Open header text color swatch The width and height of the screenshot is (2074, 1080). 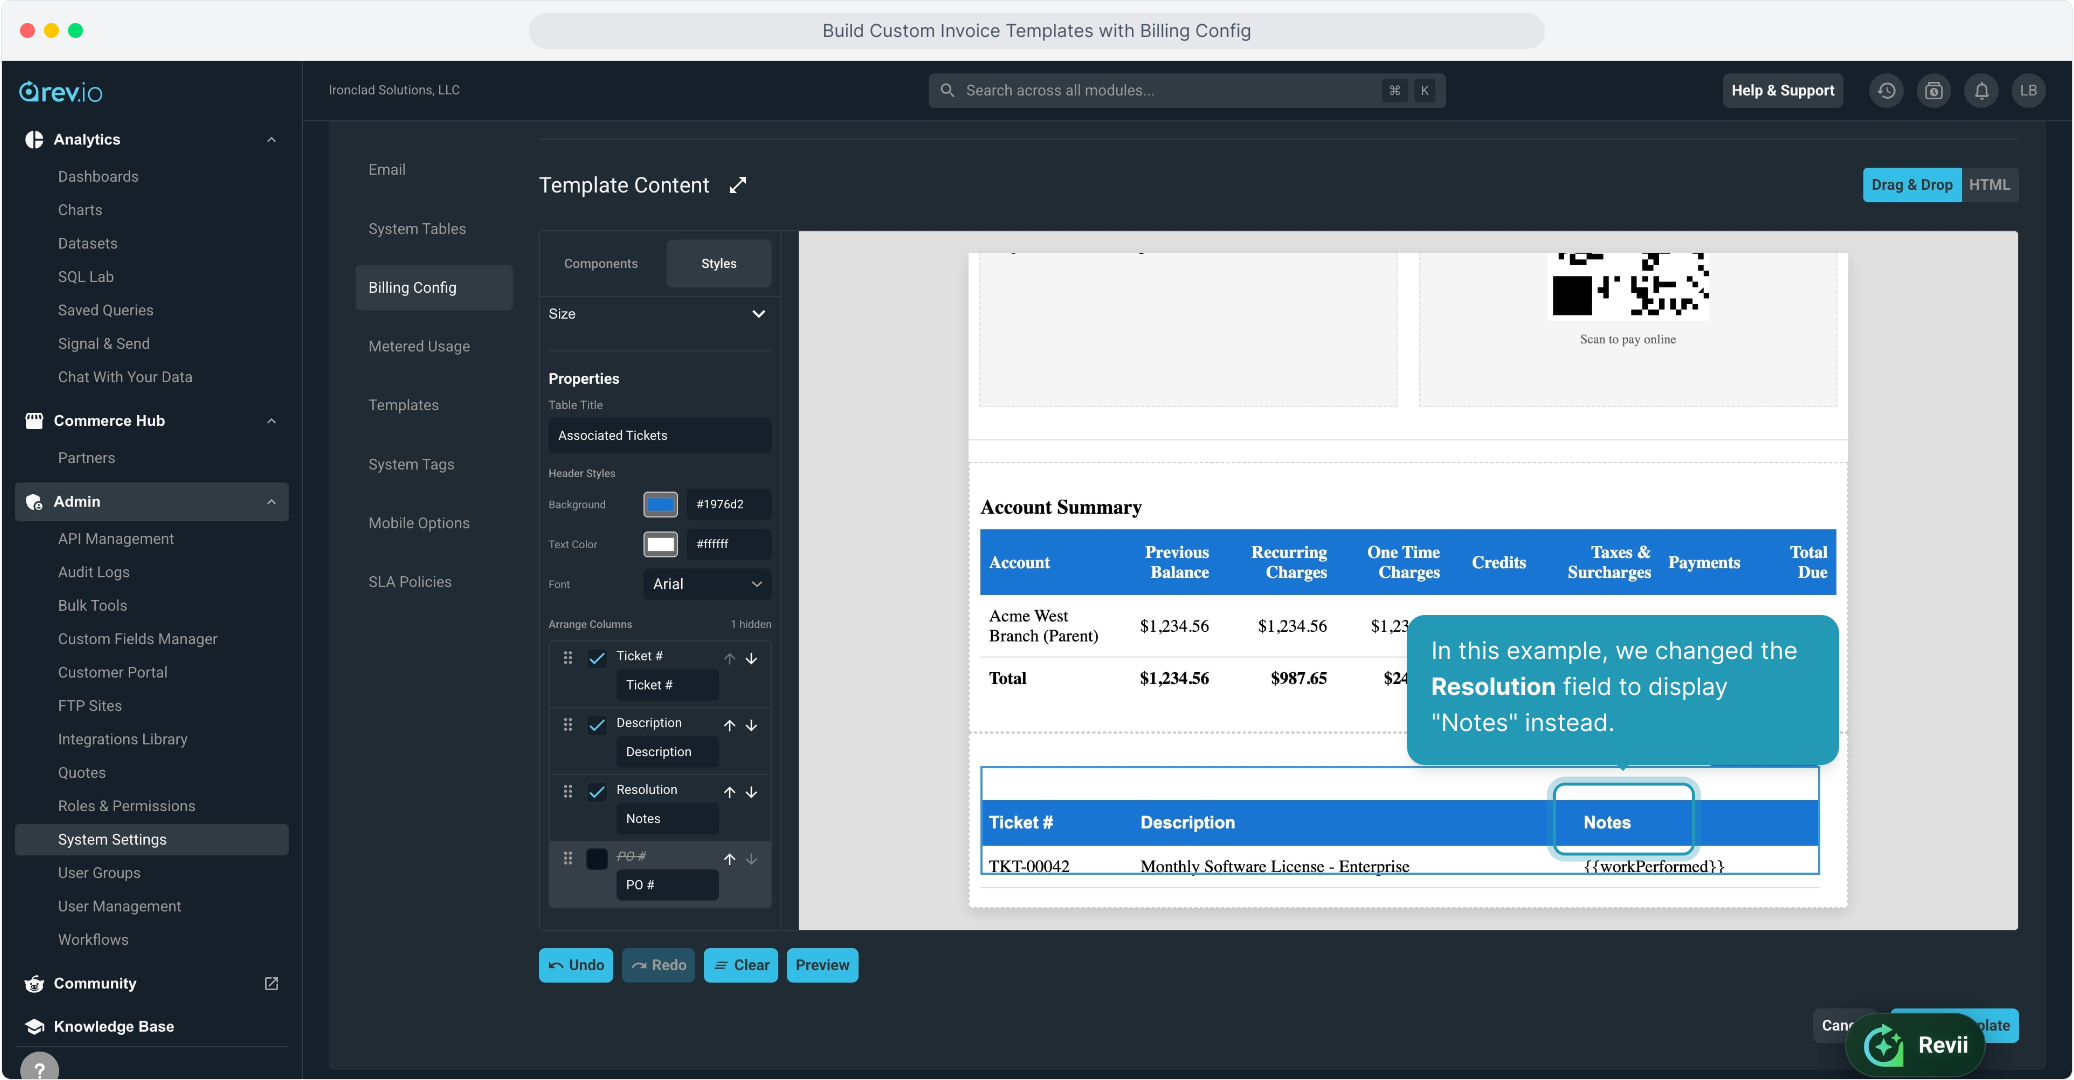(x=660, y=544)
